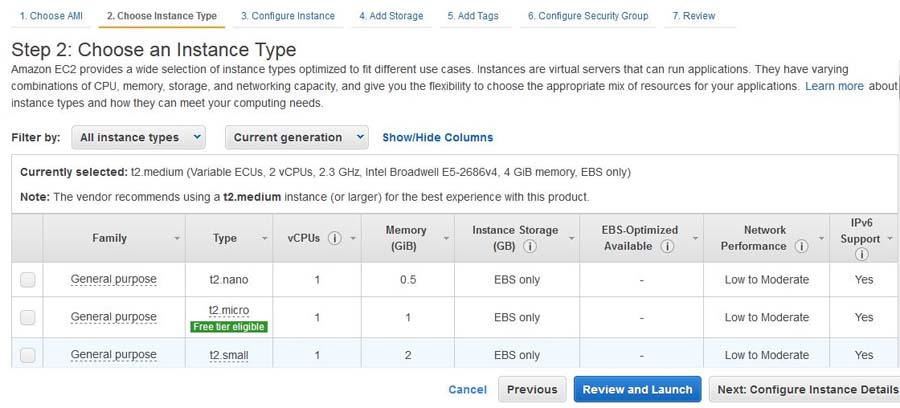This screenshot has height=408, width=900.
Task: Select the t2.nano instance checkbox
Action: 28,280
